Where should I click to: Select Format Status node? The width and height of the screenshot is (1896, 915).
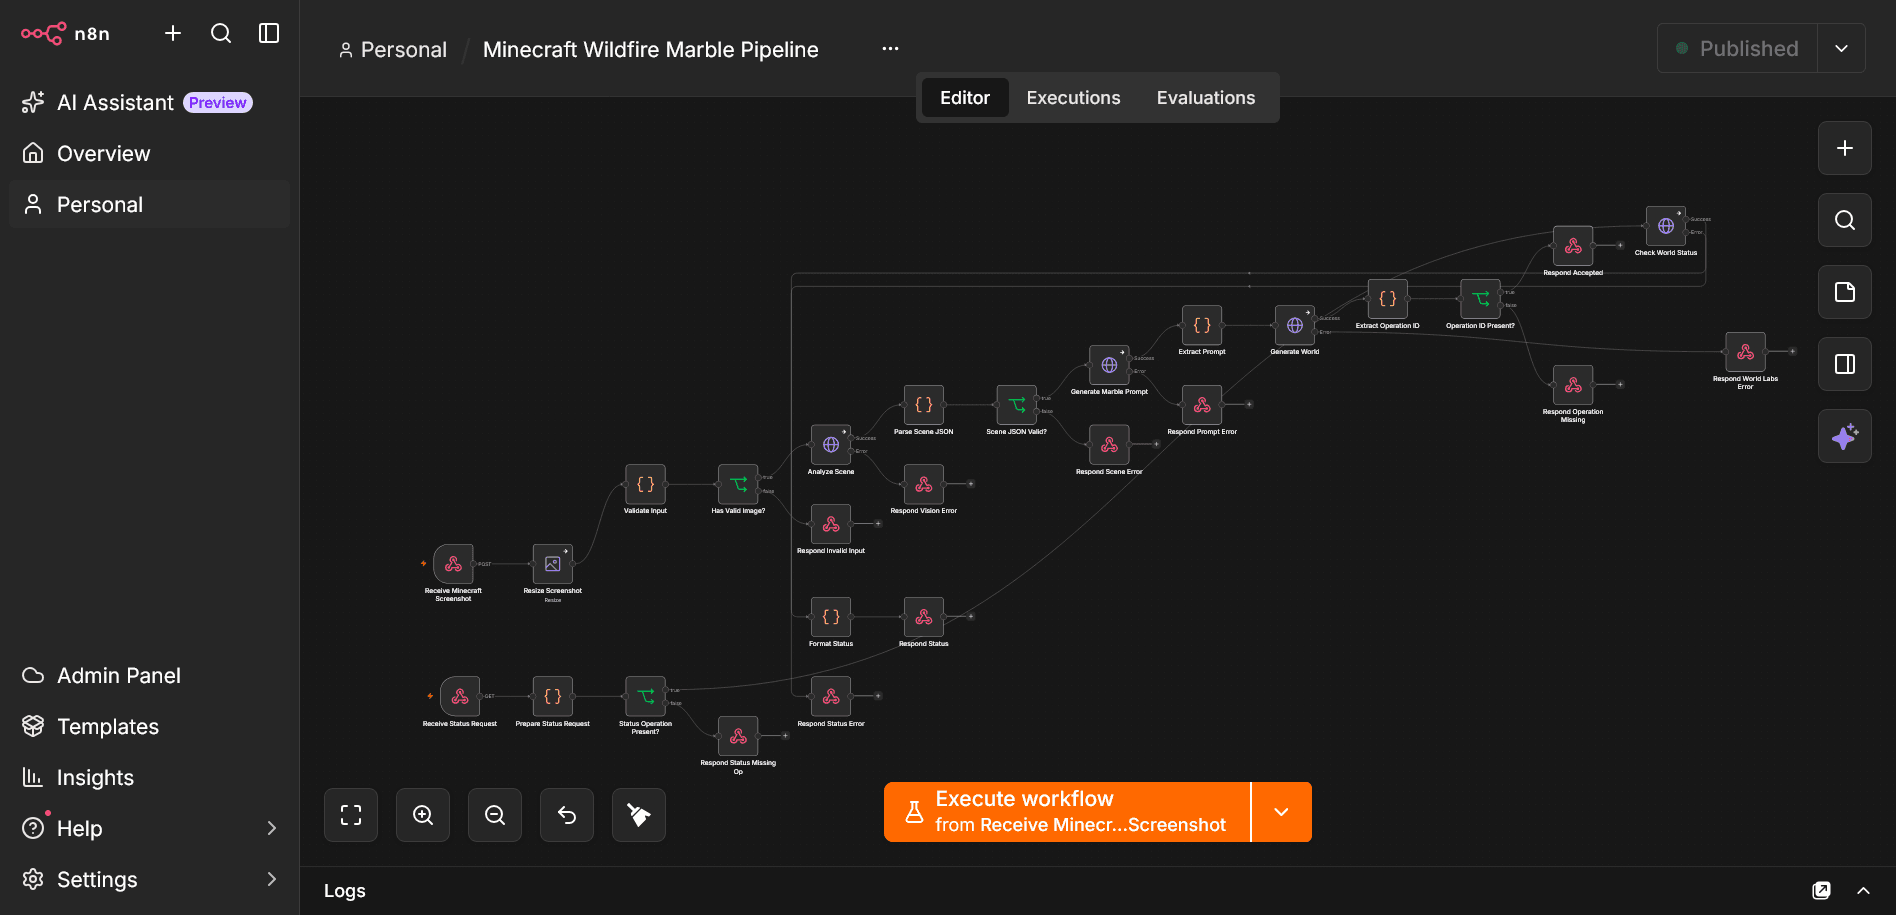tap(831, 617)
